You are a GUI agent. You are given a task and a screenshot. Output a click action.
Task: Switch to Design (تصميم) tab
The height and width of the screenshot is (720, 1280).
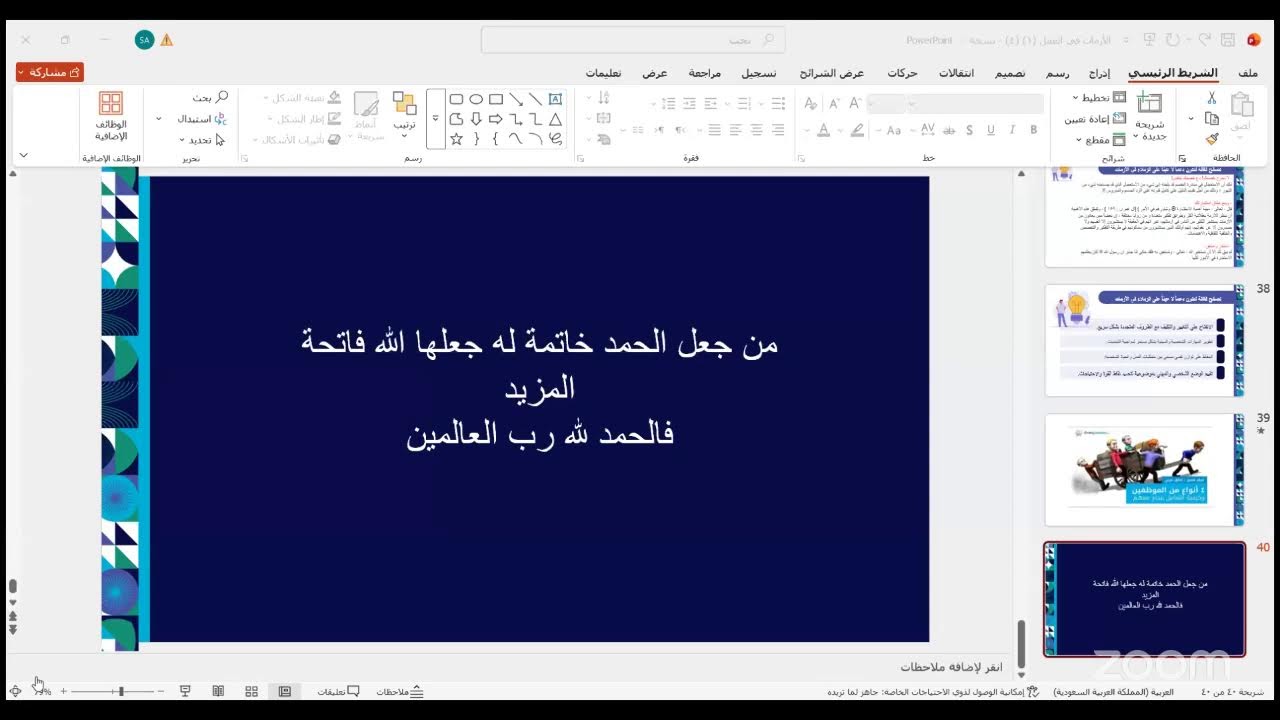[x=1009, y=73]
